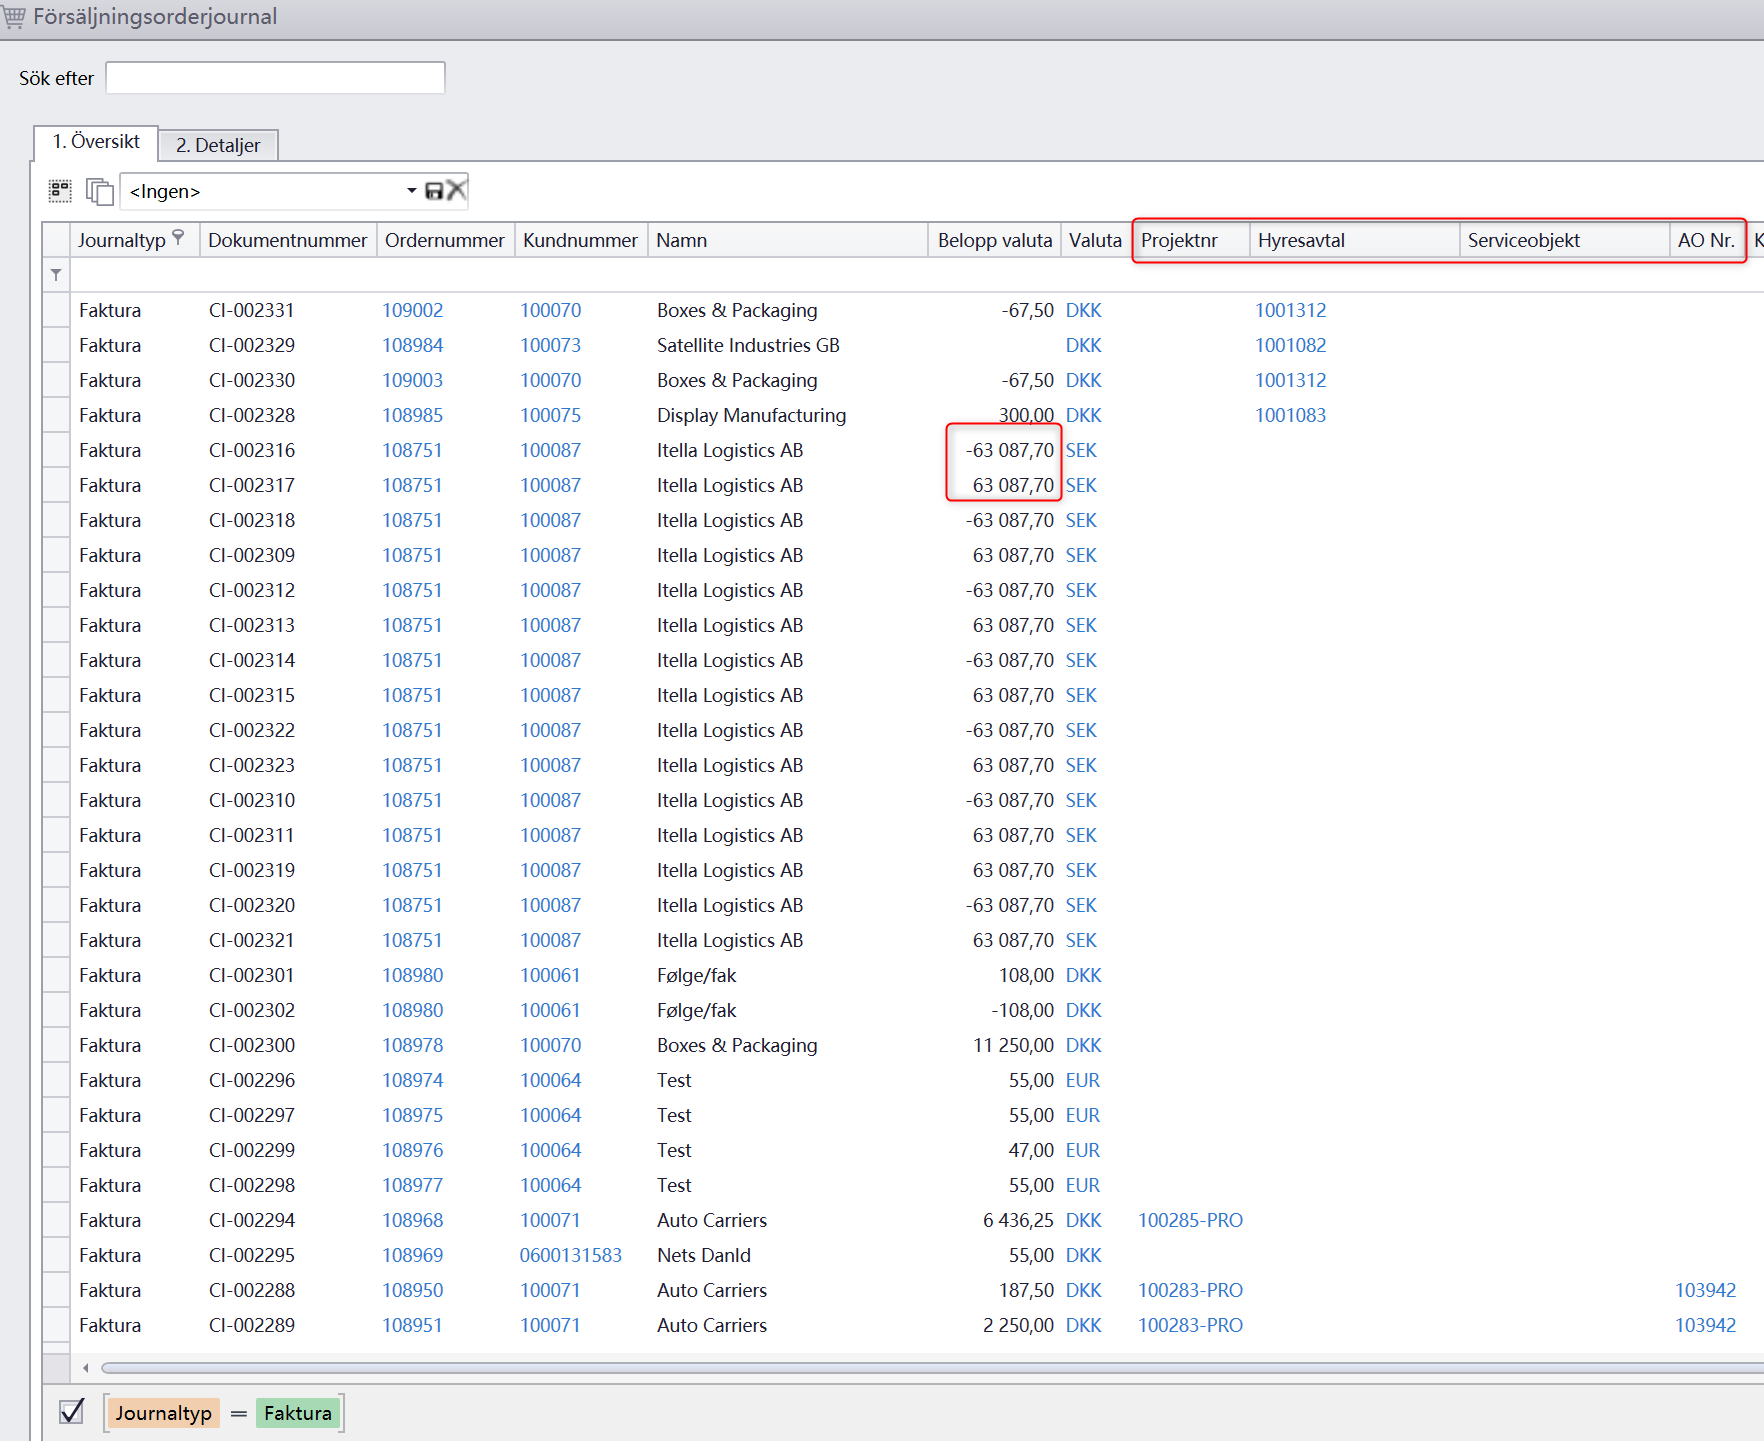Open order number 108974 link
This screenshot has width=1764, height=1441.
(413, 1080)
